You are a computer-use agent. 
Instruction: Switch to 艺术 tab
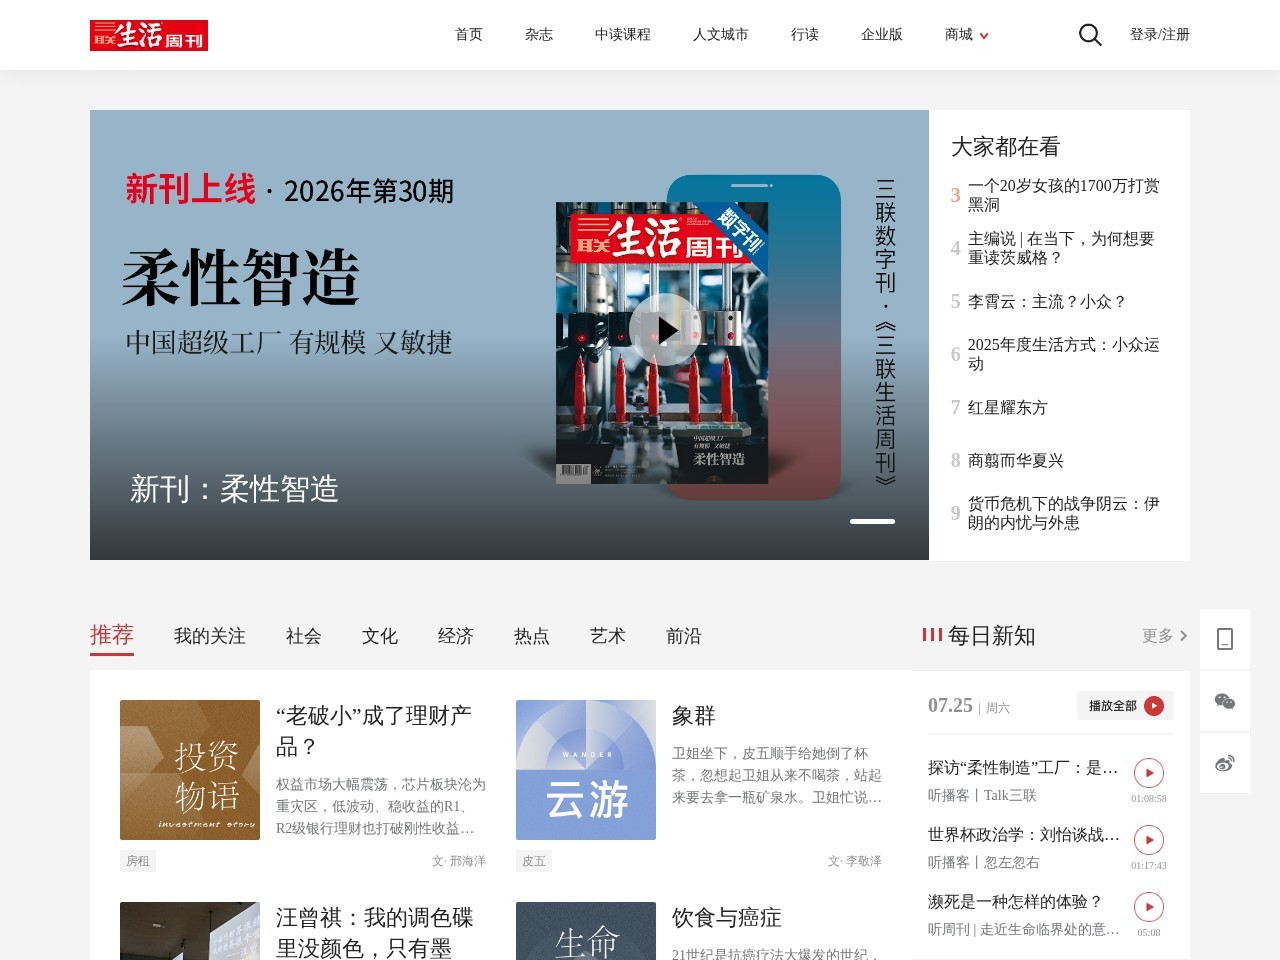[x=608, y=636]
